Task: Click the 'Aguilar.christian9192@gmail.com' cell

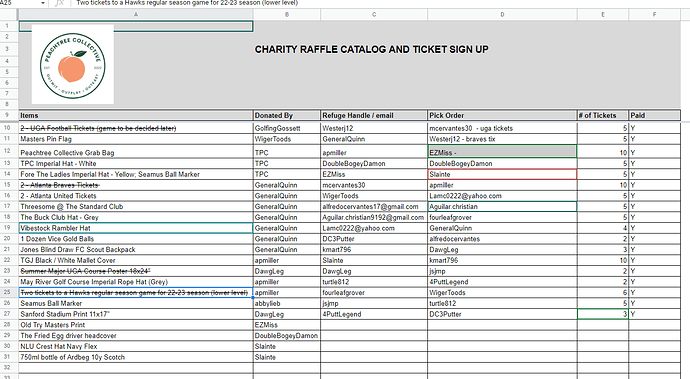Action: (374, 217)
